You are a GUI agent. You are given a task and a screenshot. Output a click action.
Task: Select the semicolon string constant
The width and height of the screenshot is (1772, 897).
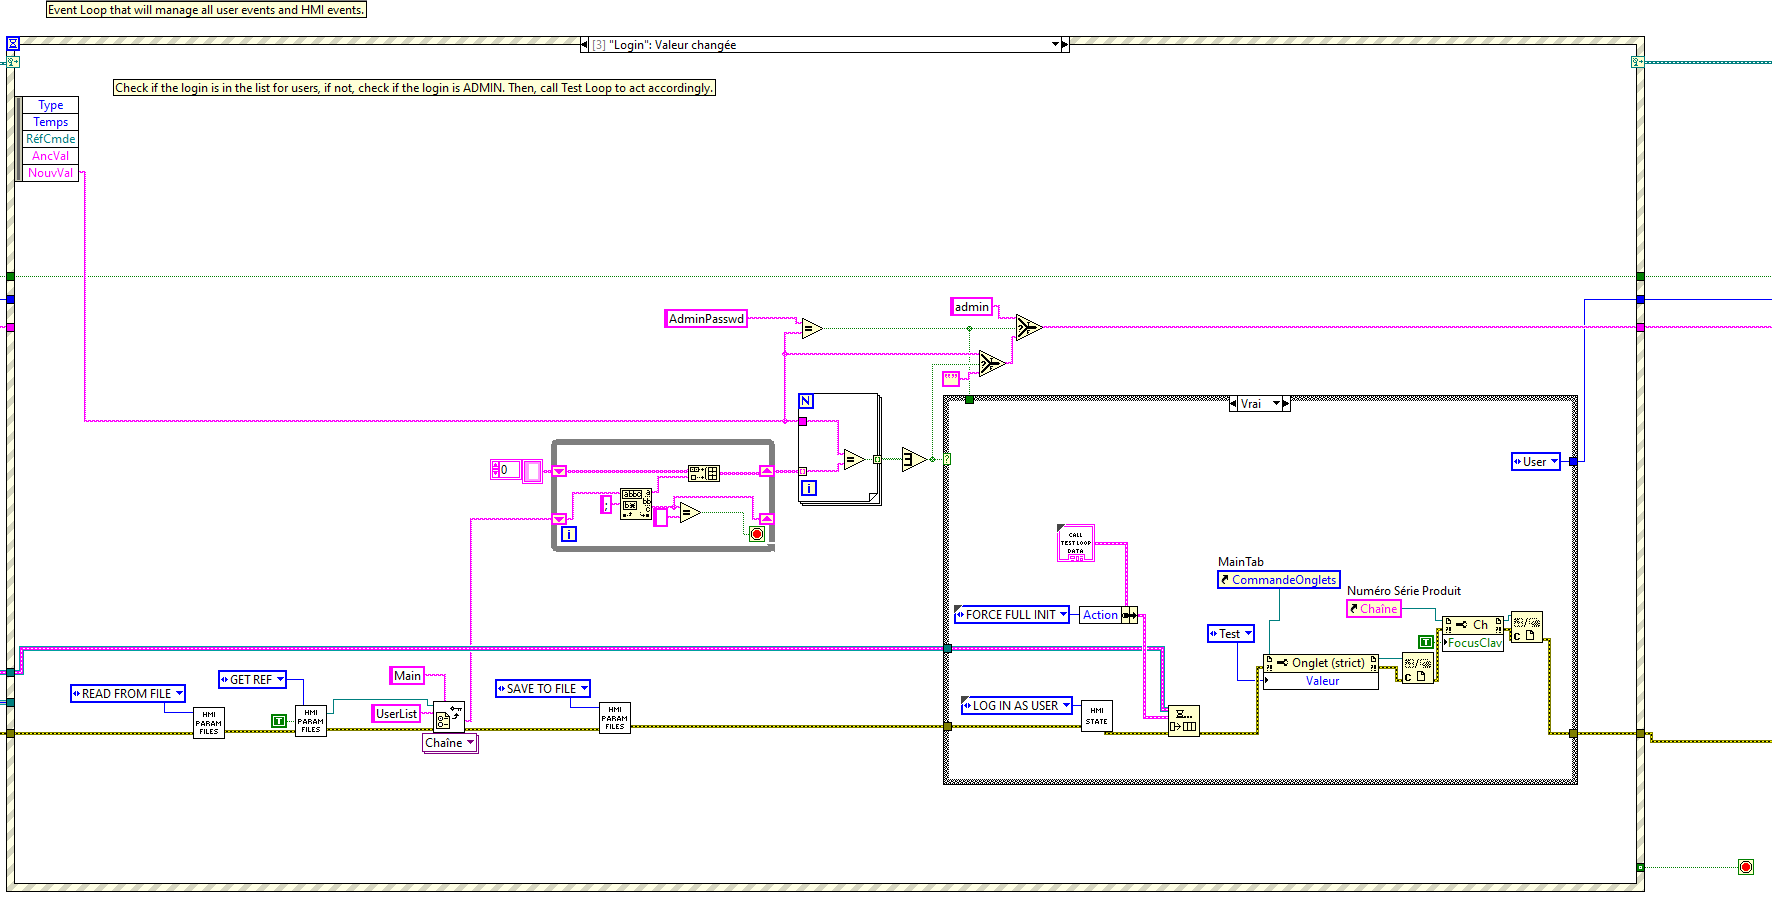(x=606, y=504)
